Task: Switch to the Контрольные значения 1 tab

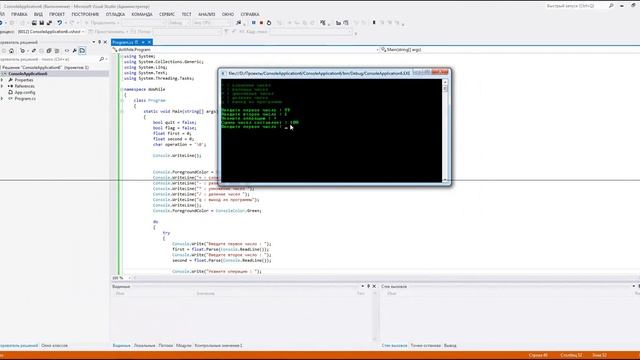Action: [x=218, y=345]
